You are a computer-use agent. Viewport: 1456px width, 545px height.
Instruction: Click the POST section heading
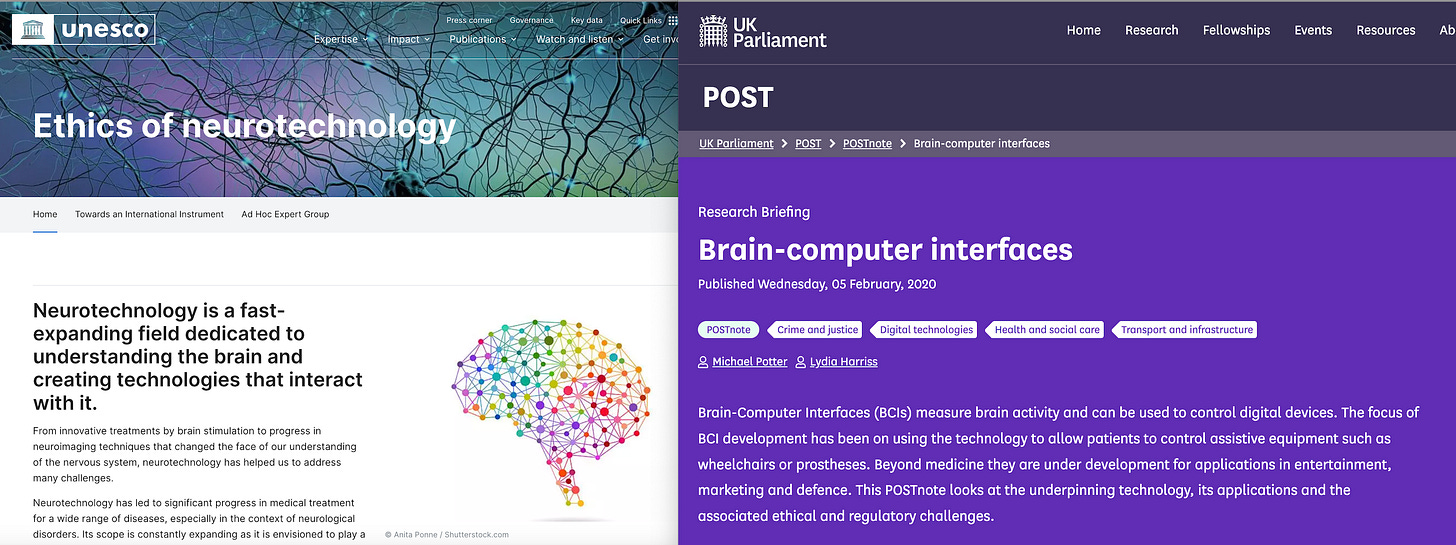(738, 97)
